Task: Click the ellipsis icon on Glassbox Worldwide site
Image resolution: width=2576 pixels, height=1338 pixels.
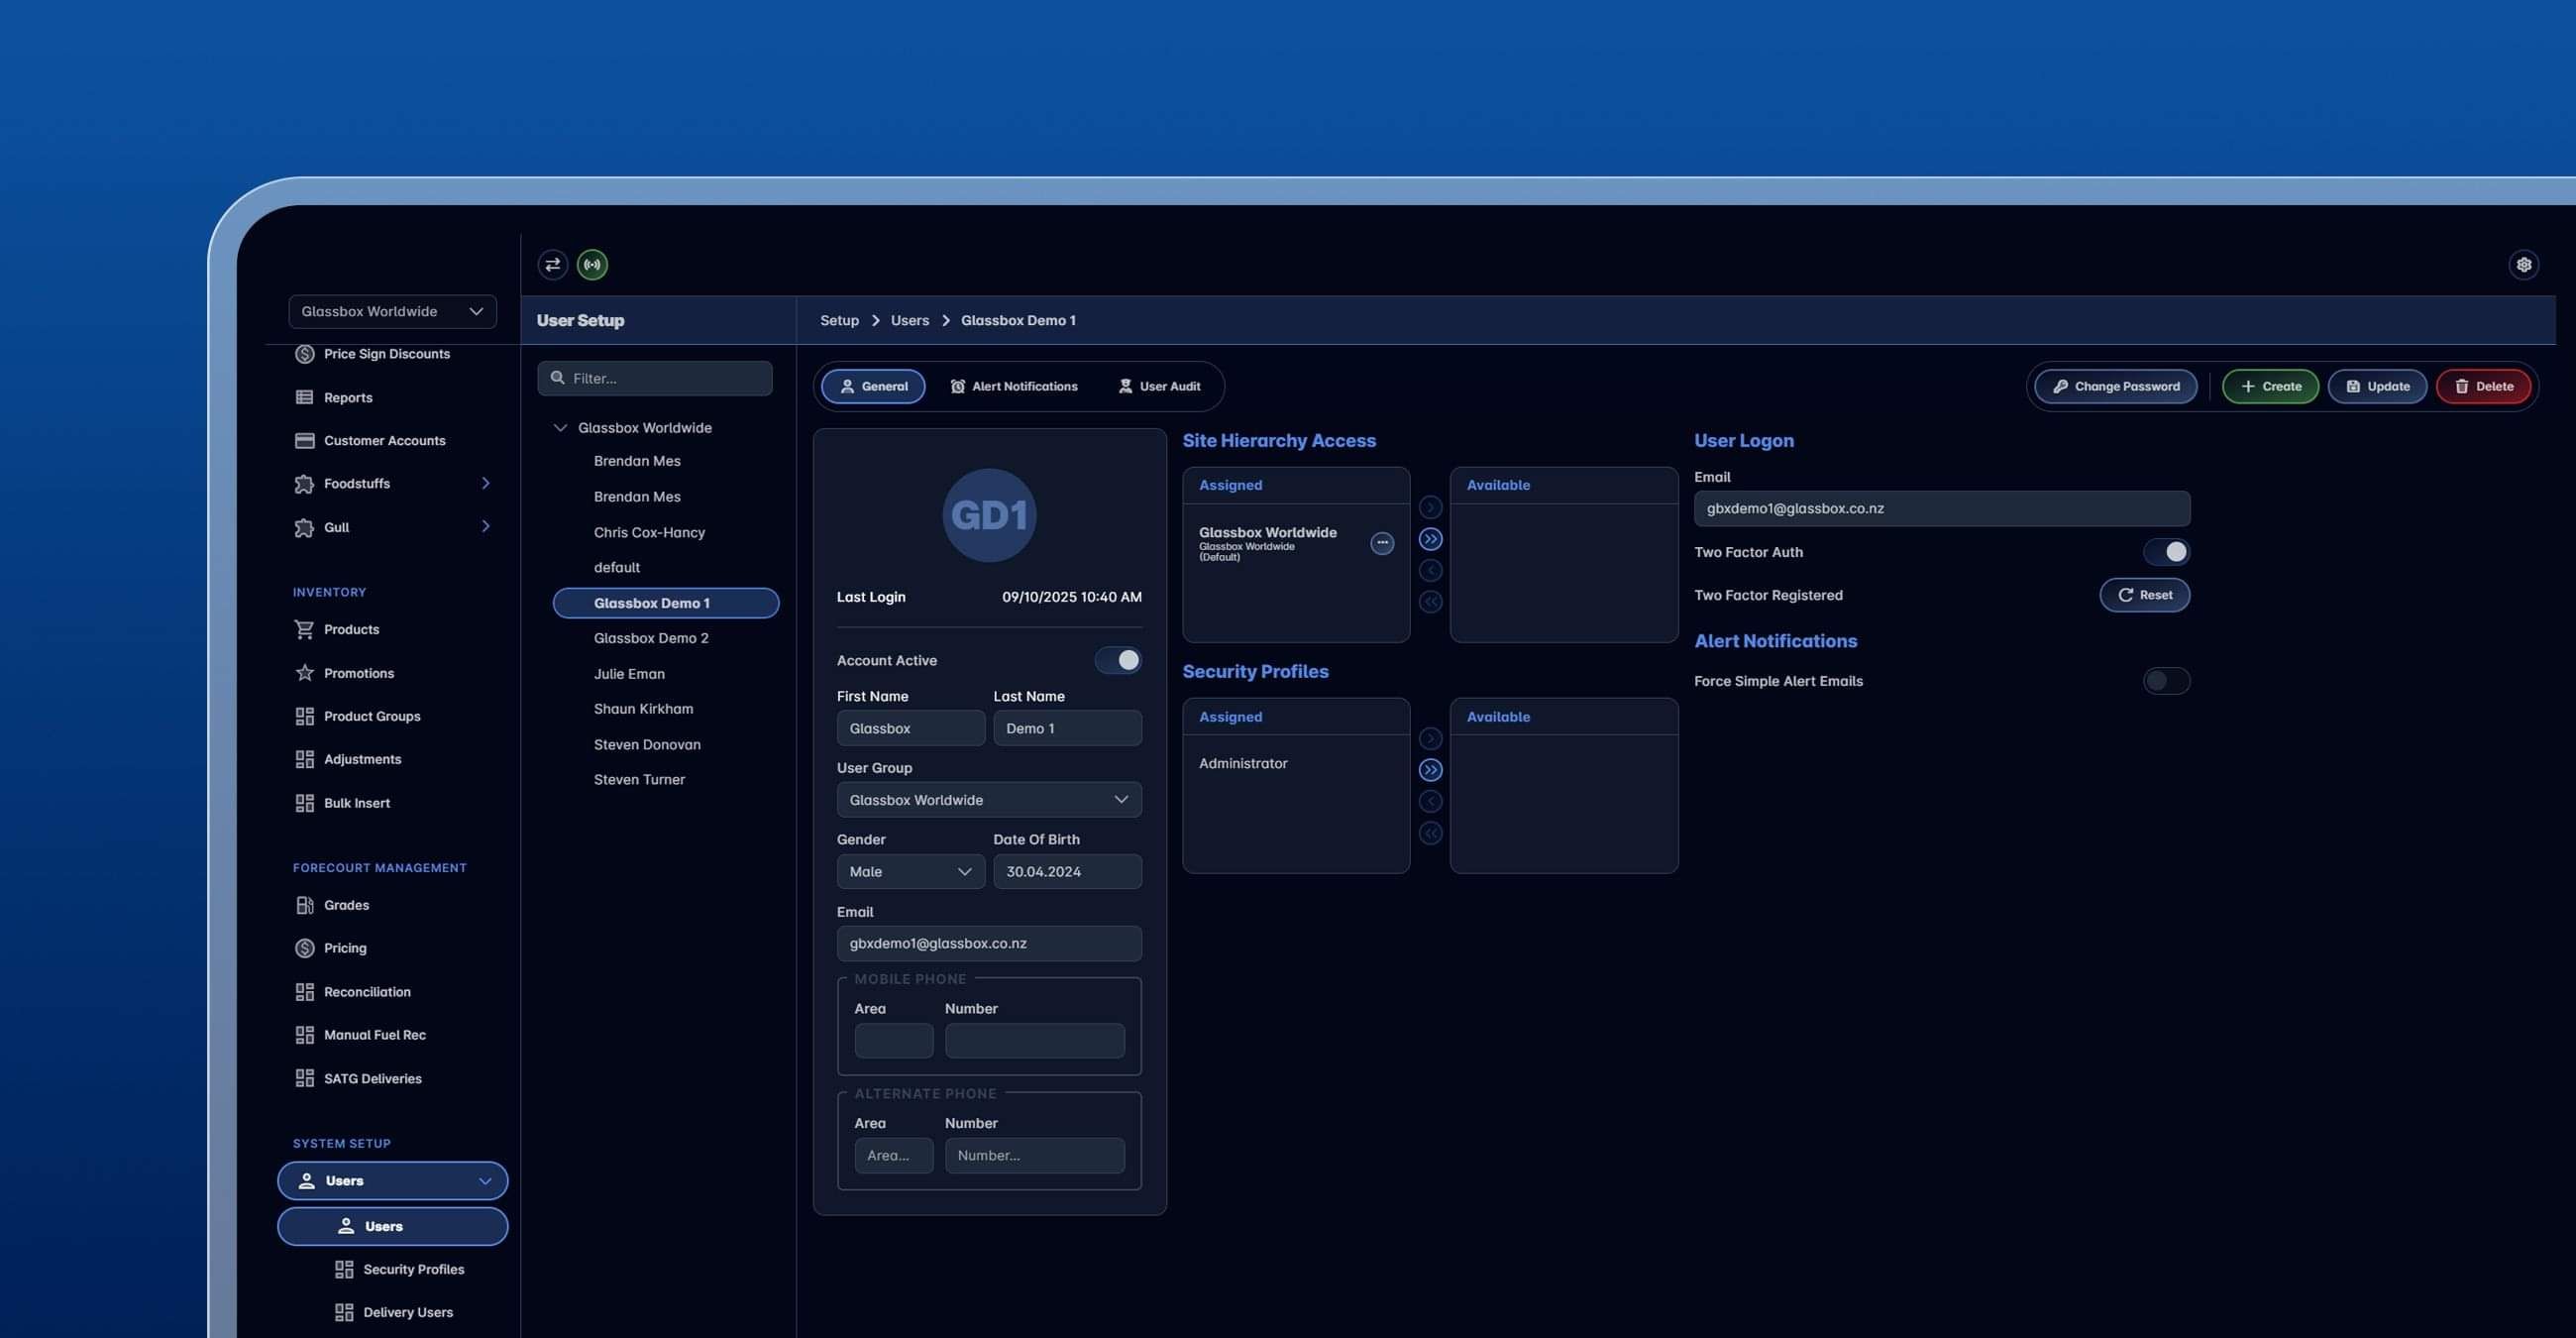Action: [x=1382, y=543]
